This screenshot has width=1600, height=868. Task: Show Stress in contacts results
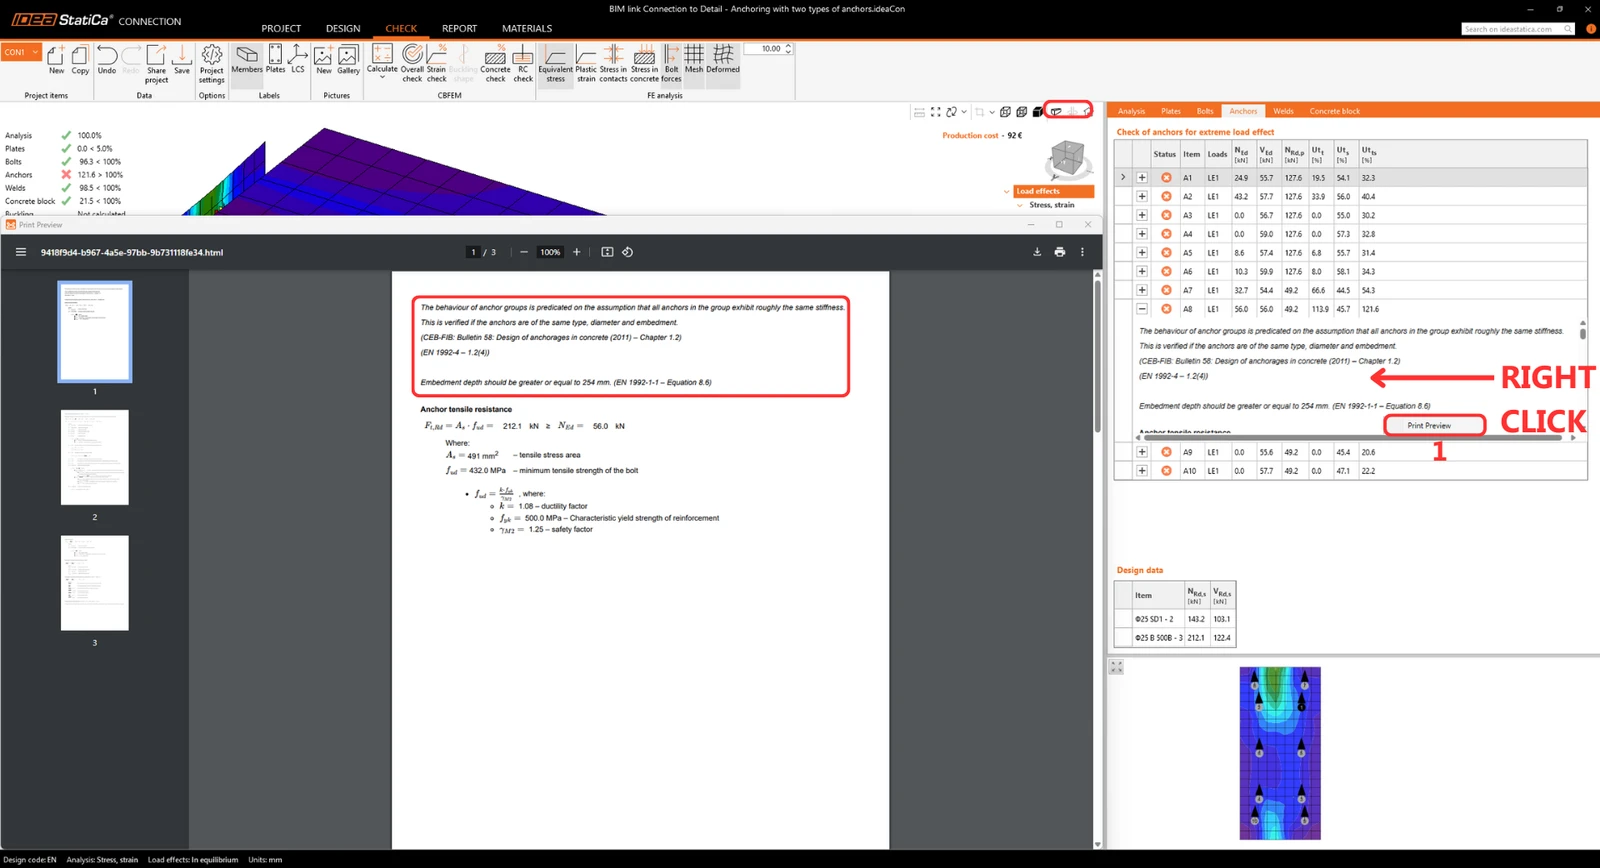(613, 64)
